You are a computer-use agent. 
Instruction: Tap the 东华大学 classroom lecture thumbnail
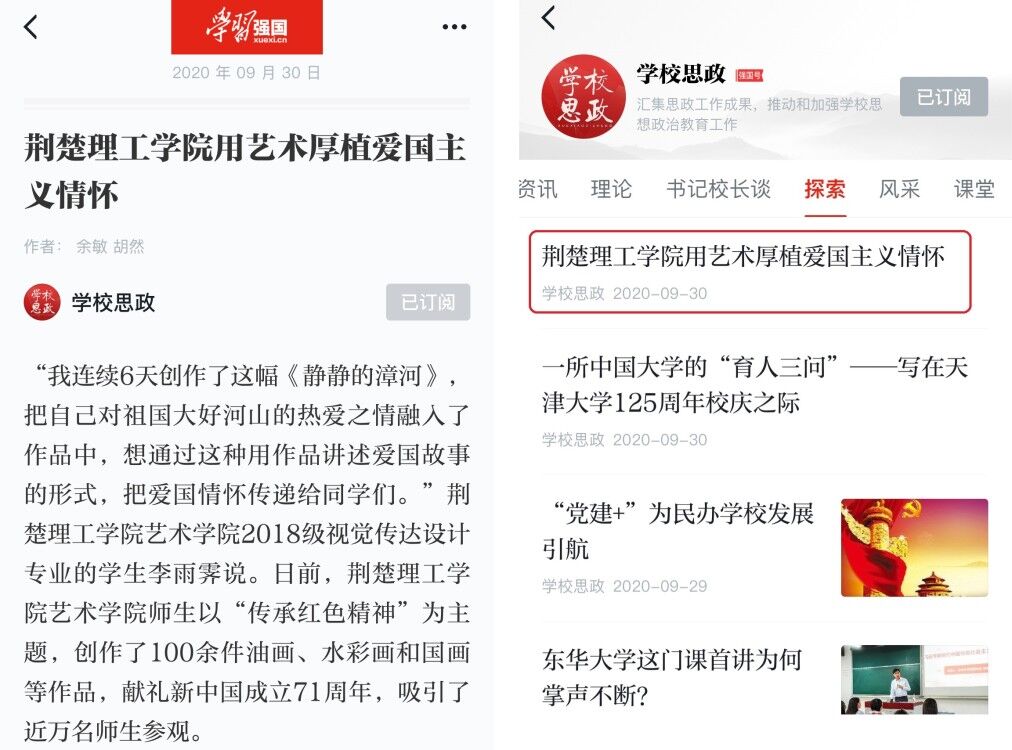pos(915,680)
